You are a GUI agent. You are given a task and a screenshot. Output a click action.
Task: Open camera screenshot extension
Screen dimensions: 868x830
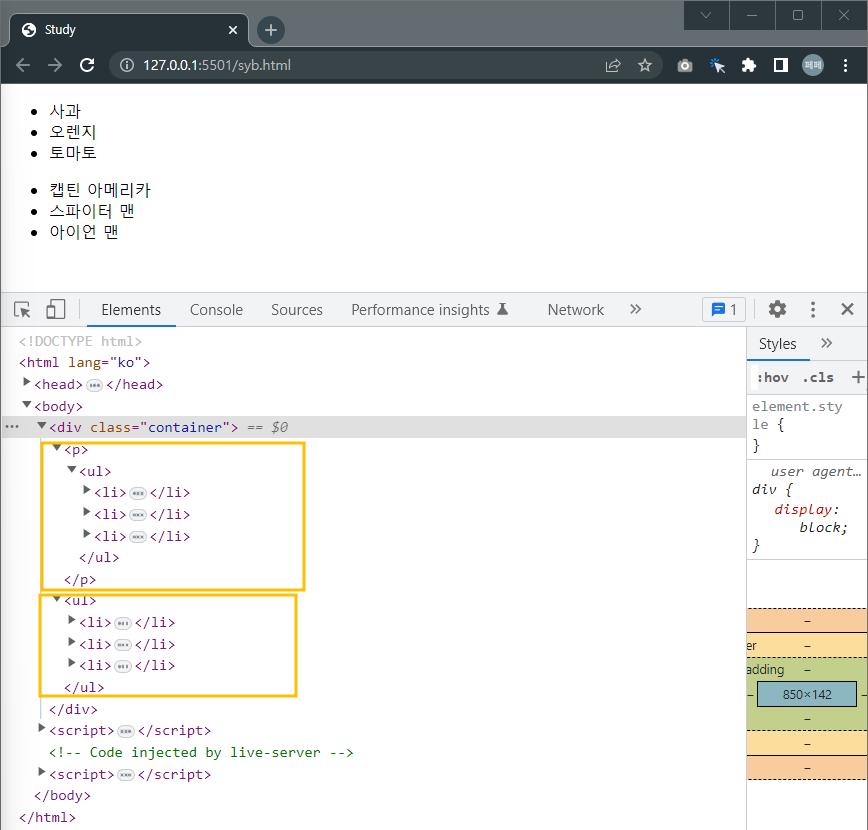[x=685, y=65]
